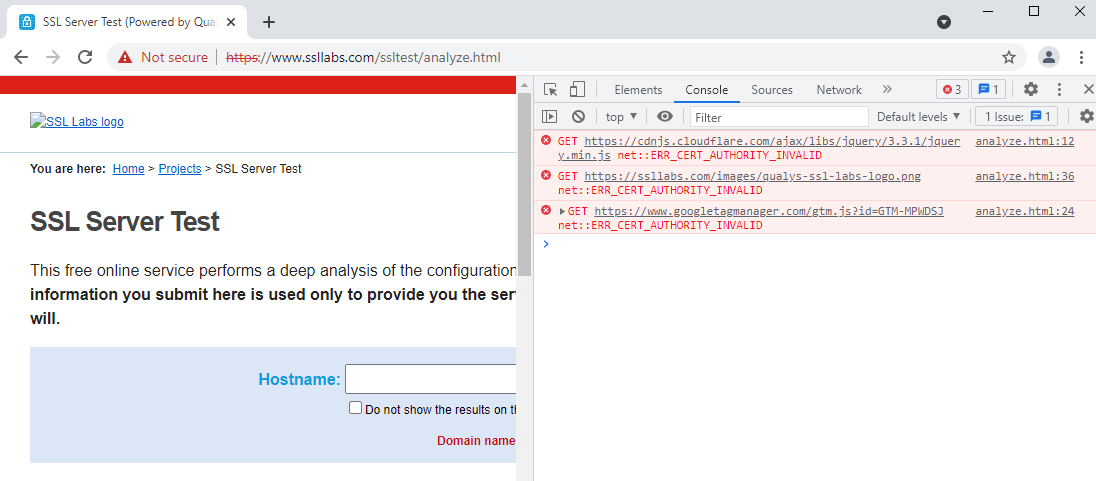Click the SSL Server Test tab favicon
The image size is (1096, 481).
tap(27, 22)
